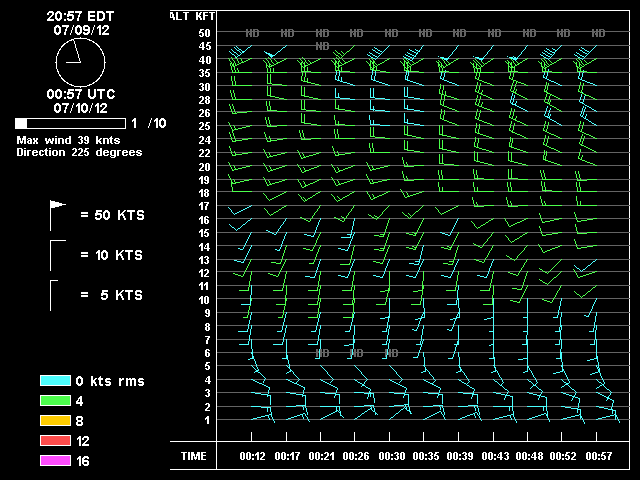This screenshot has width=640, height=480.
Task: Click the 00:12 time label
Action: pos(252,456)
